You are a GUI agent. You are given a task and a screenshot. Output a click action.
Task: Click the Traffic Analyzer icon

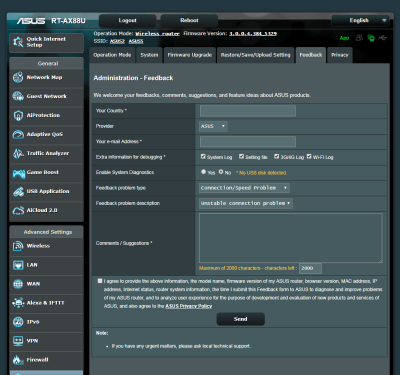18,153
